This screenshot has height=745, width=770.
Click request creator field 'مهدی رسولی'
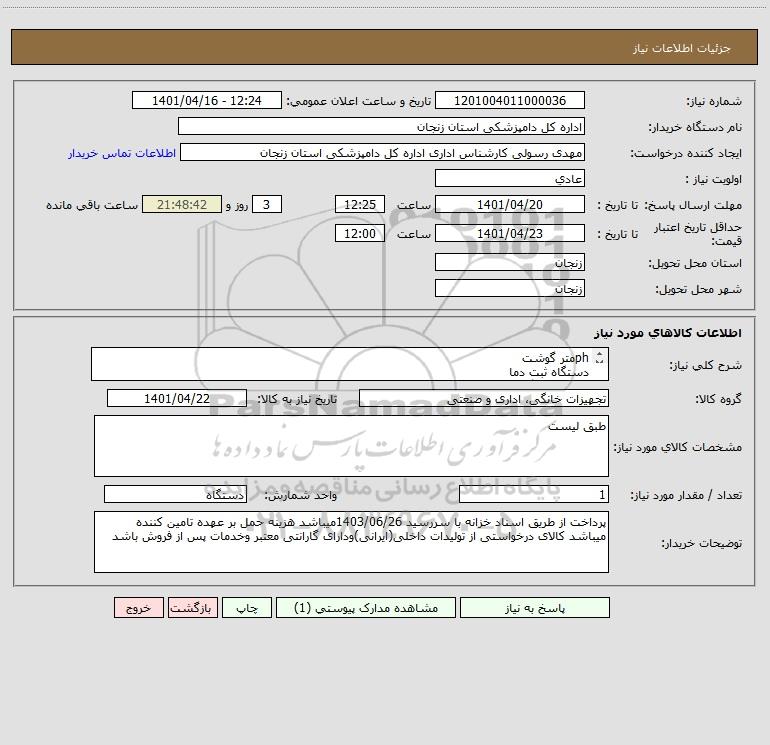(x=382, y=152)
